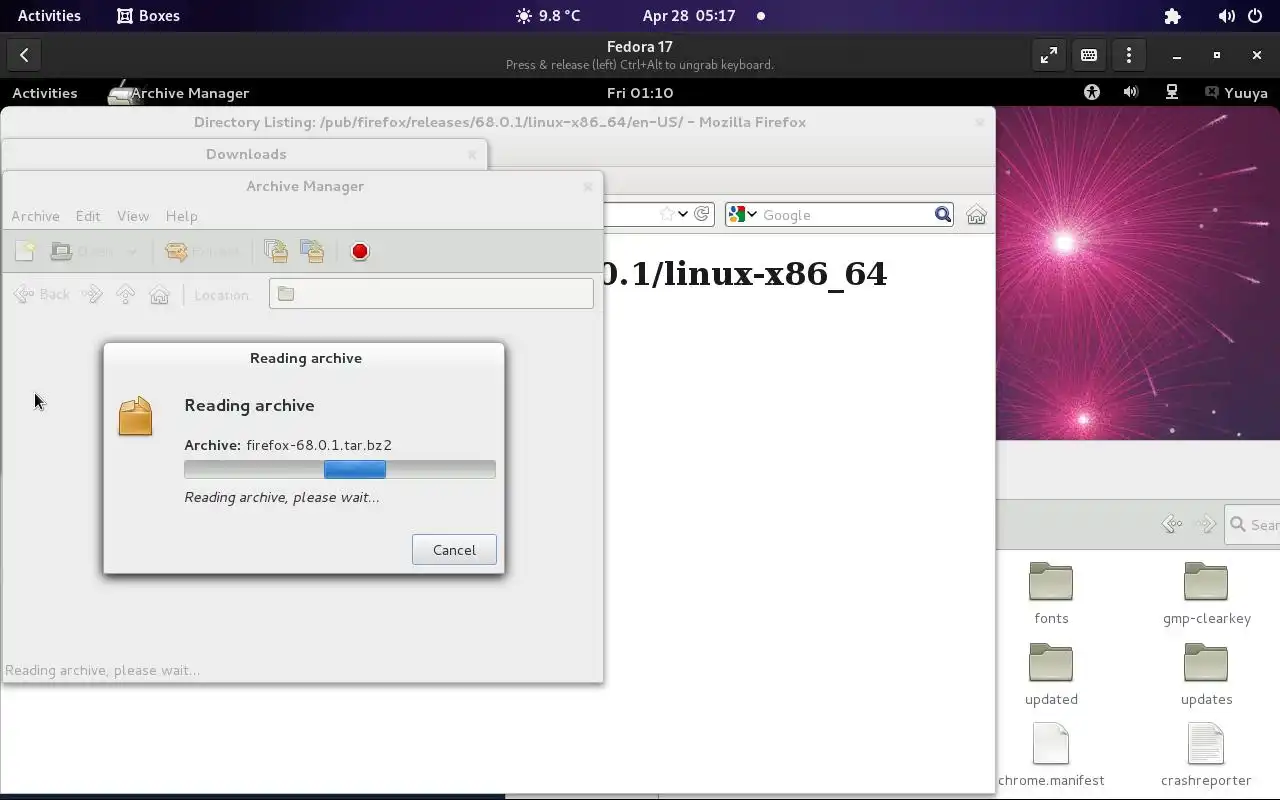Screen dimensions: 1280x800
Task: Open the Boxes three-dot menu
Action: 1129,55
